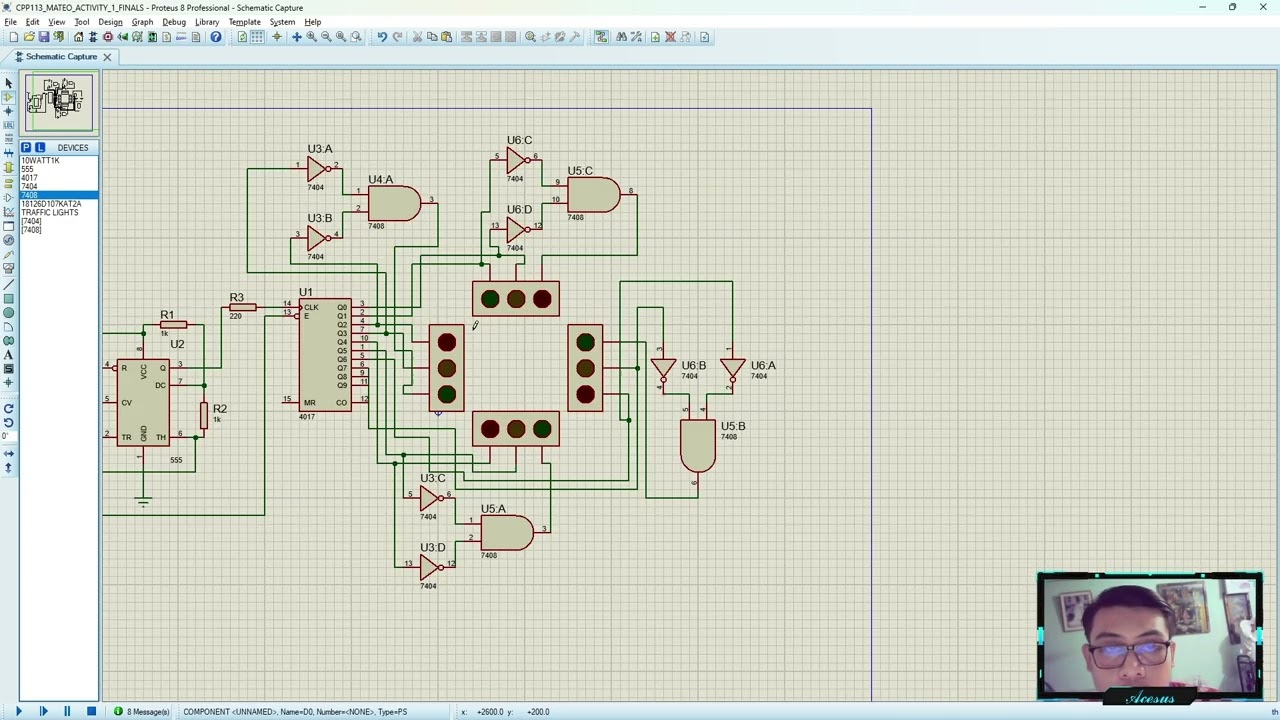Click the L library manage button
Screen dimensions: 1280x720
[40, 147]
